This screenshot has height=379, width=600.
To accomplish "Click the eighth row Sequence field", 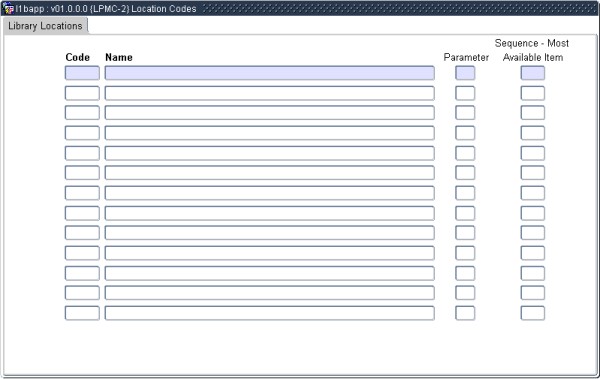I will (x=533, y=213).
